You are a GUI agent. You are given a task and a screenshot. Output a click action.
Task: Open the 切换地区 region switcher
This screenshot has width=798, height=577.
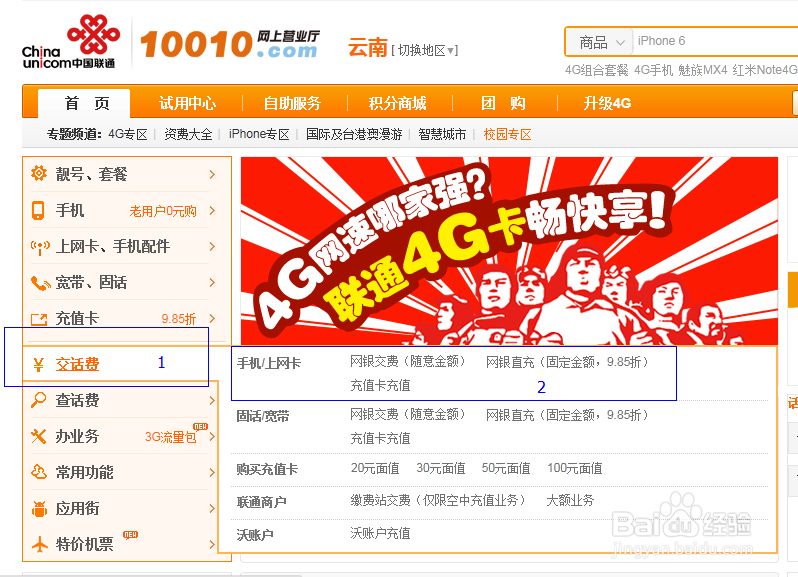click(424, 50)
